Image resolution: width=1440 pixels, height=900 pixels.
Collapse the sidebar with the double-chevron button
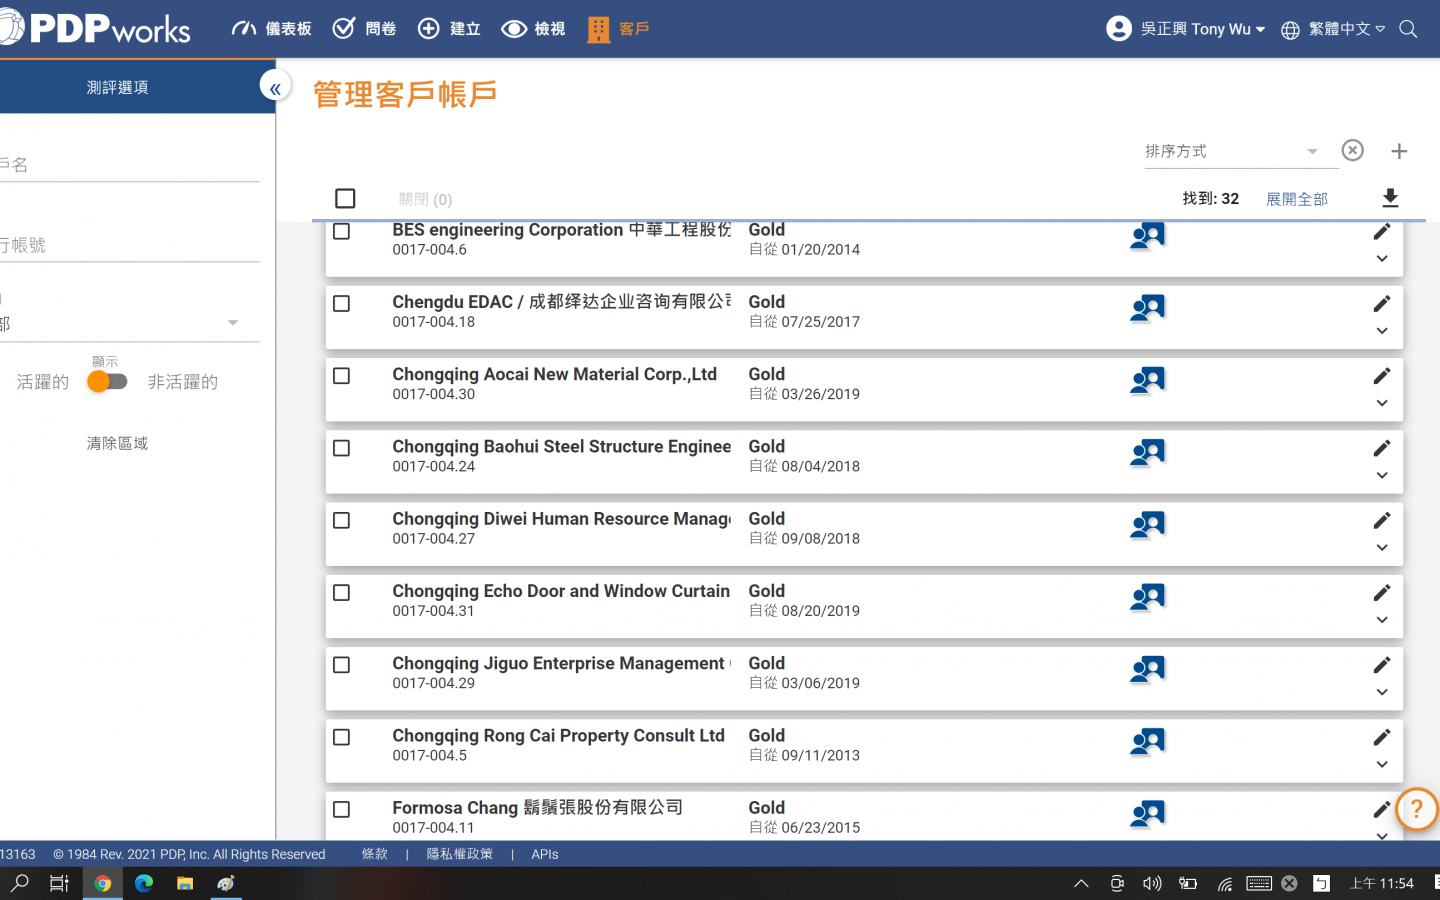click(x=275, y=87)
